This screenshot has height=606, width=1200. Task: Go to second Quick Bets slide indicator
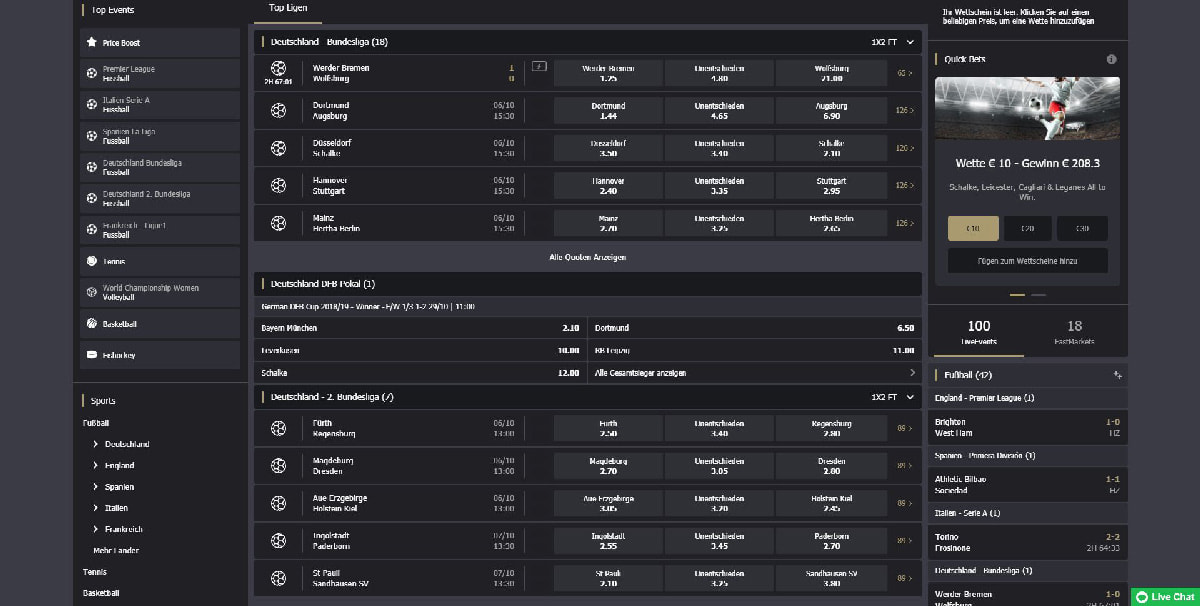[1039, 295]
